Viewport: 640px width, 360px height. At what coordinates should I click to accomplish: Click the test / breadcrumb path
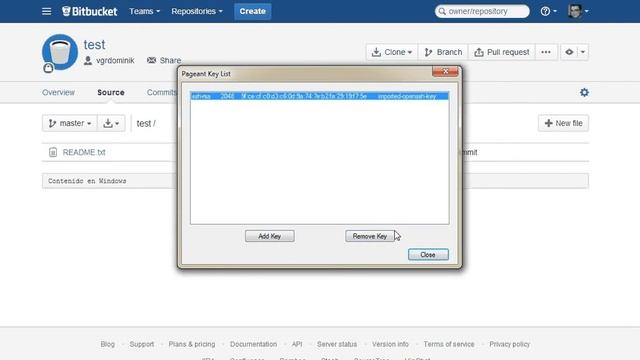click(x=146, y=123)
